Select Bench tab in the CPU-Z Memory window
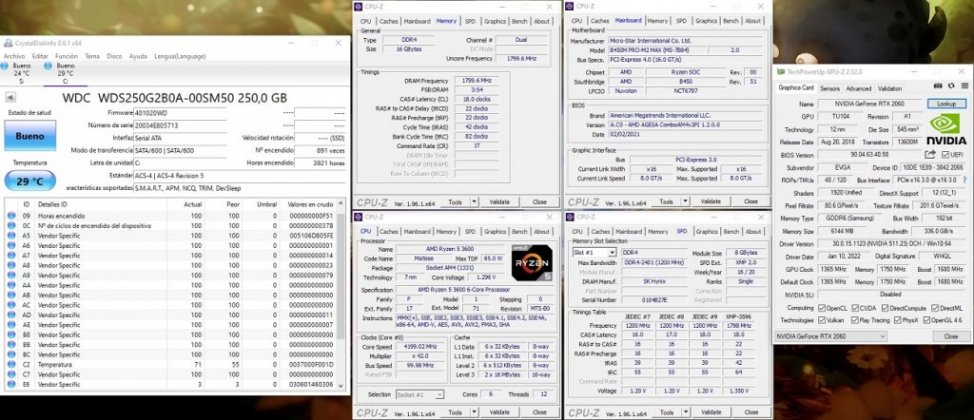Viewport: 974px width, 420px height. point(519,21)
